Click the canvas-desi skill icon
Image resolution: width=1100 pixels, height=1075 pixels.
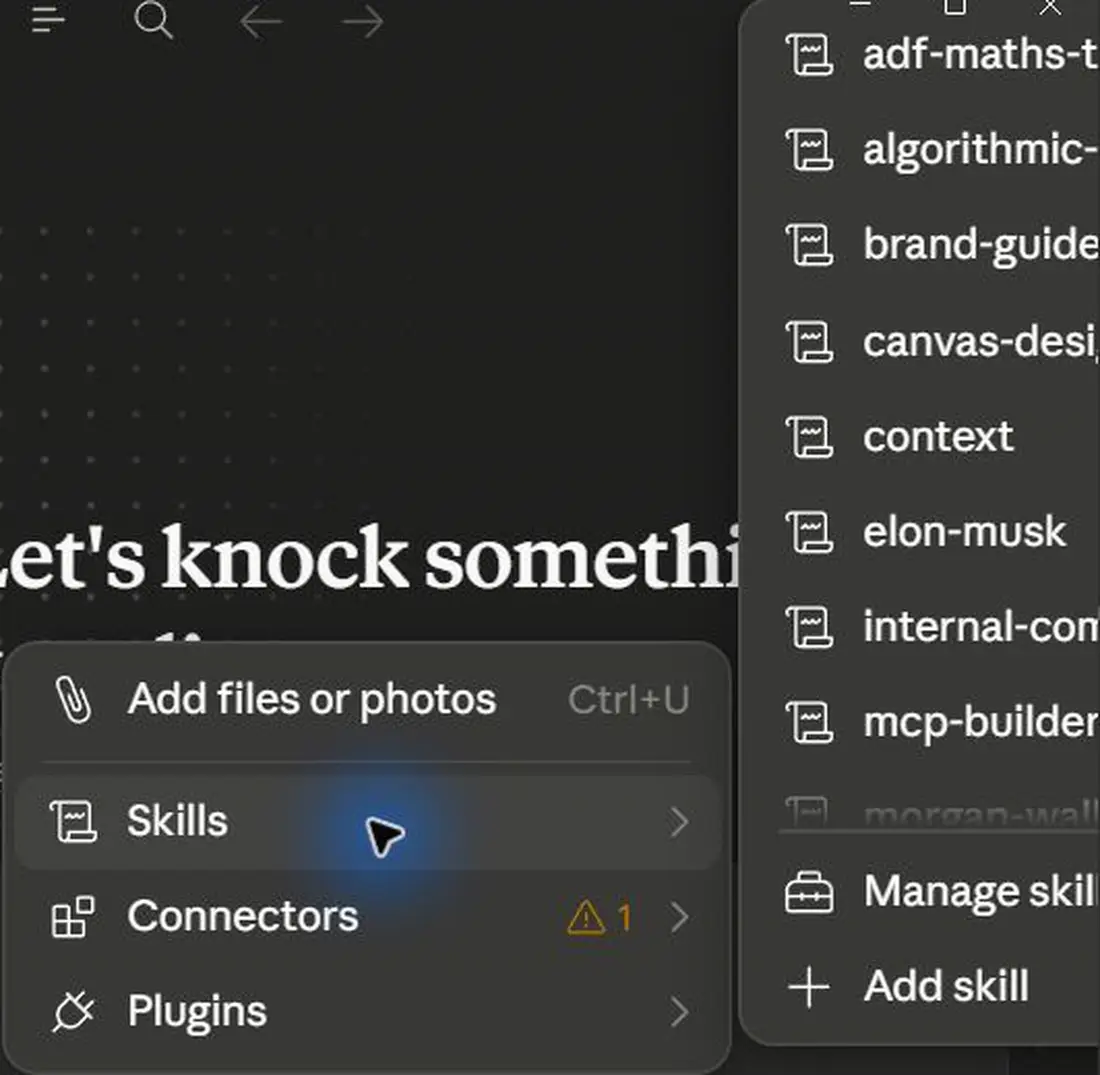coord(810,342)
